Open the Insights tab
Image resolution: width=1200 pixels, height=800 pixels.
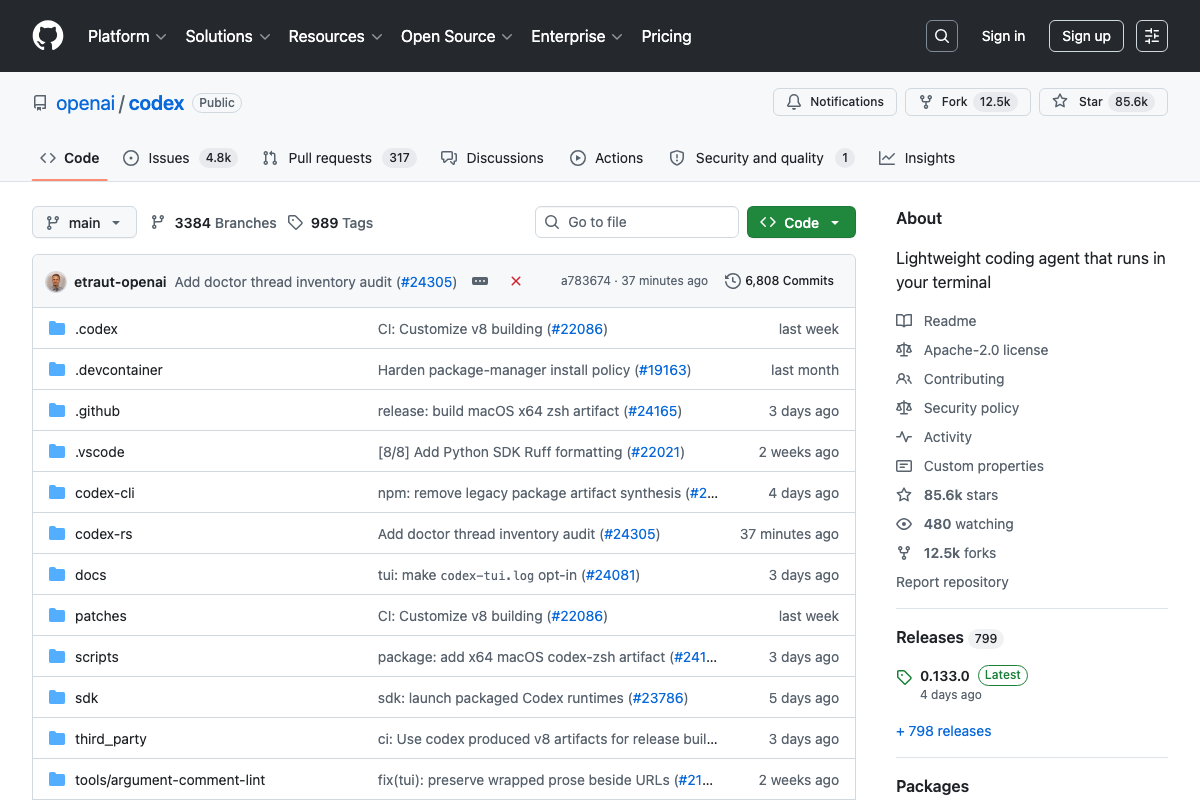click(x=917, y=158)
